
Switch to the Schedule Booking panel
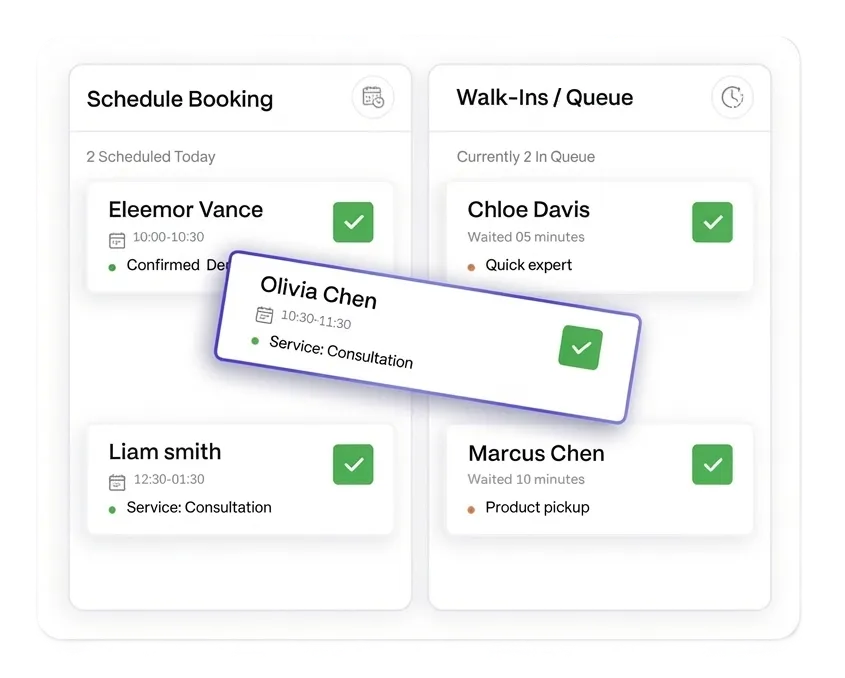pos(180,99)
